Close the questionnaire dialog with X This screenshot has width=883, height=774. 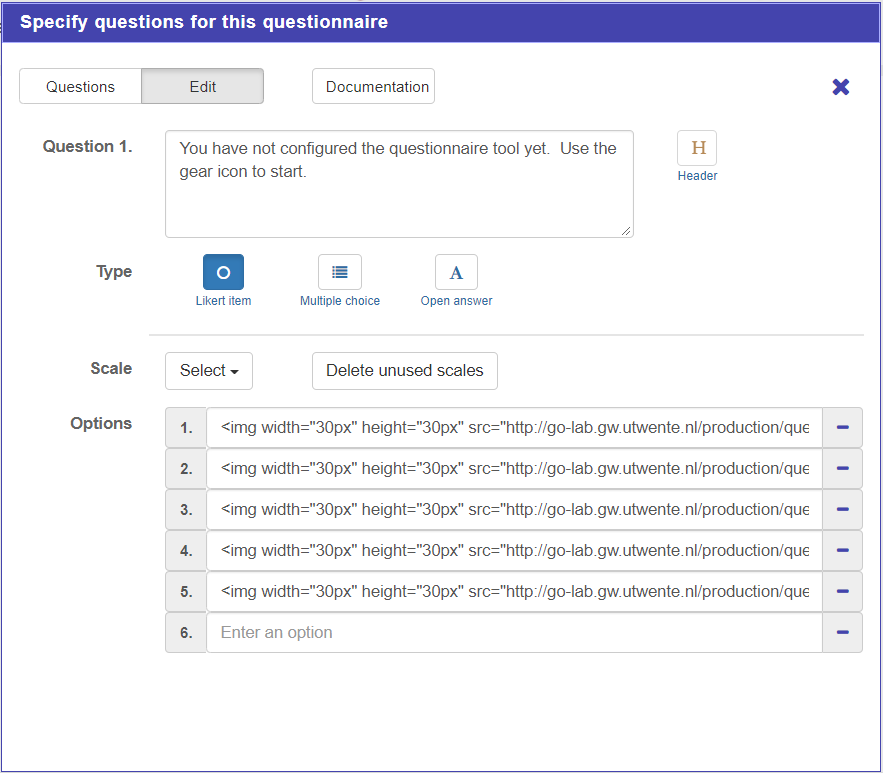pyautogui.click(x=841, y=87)
